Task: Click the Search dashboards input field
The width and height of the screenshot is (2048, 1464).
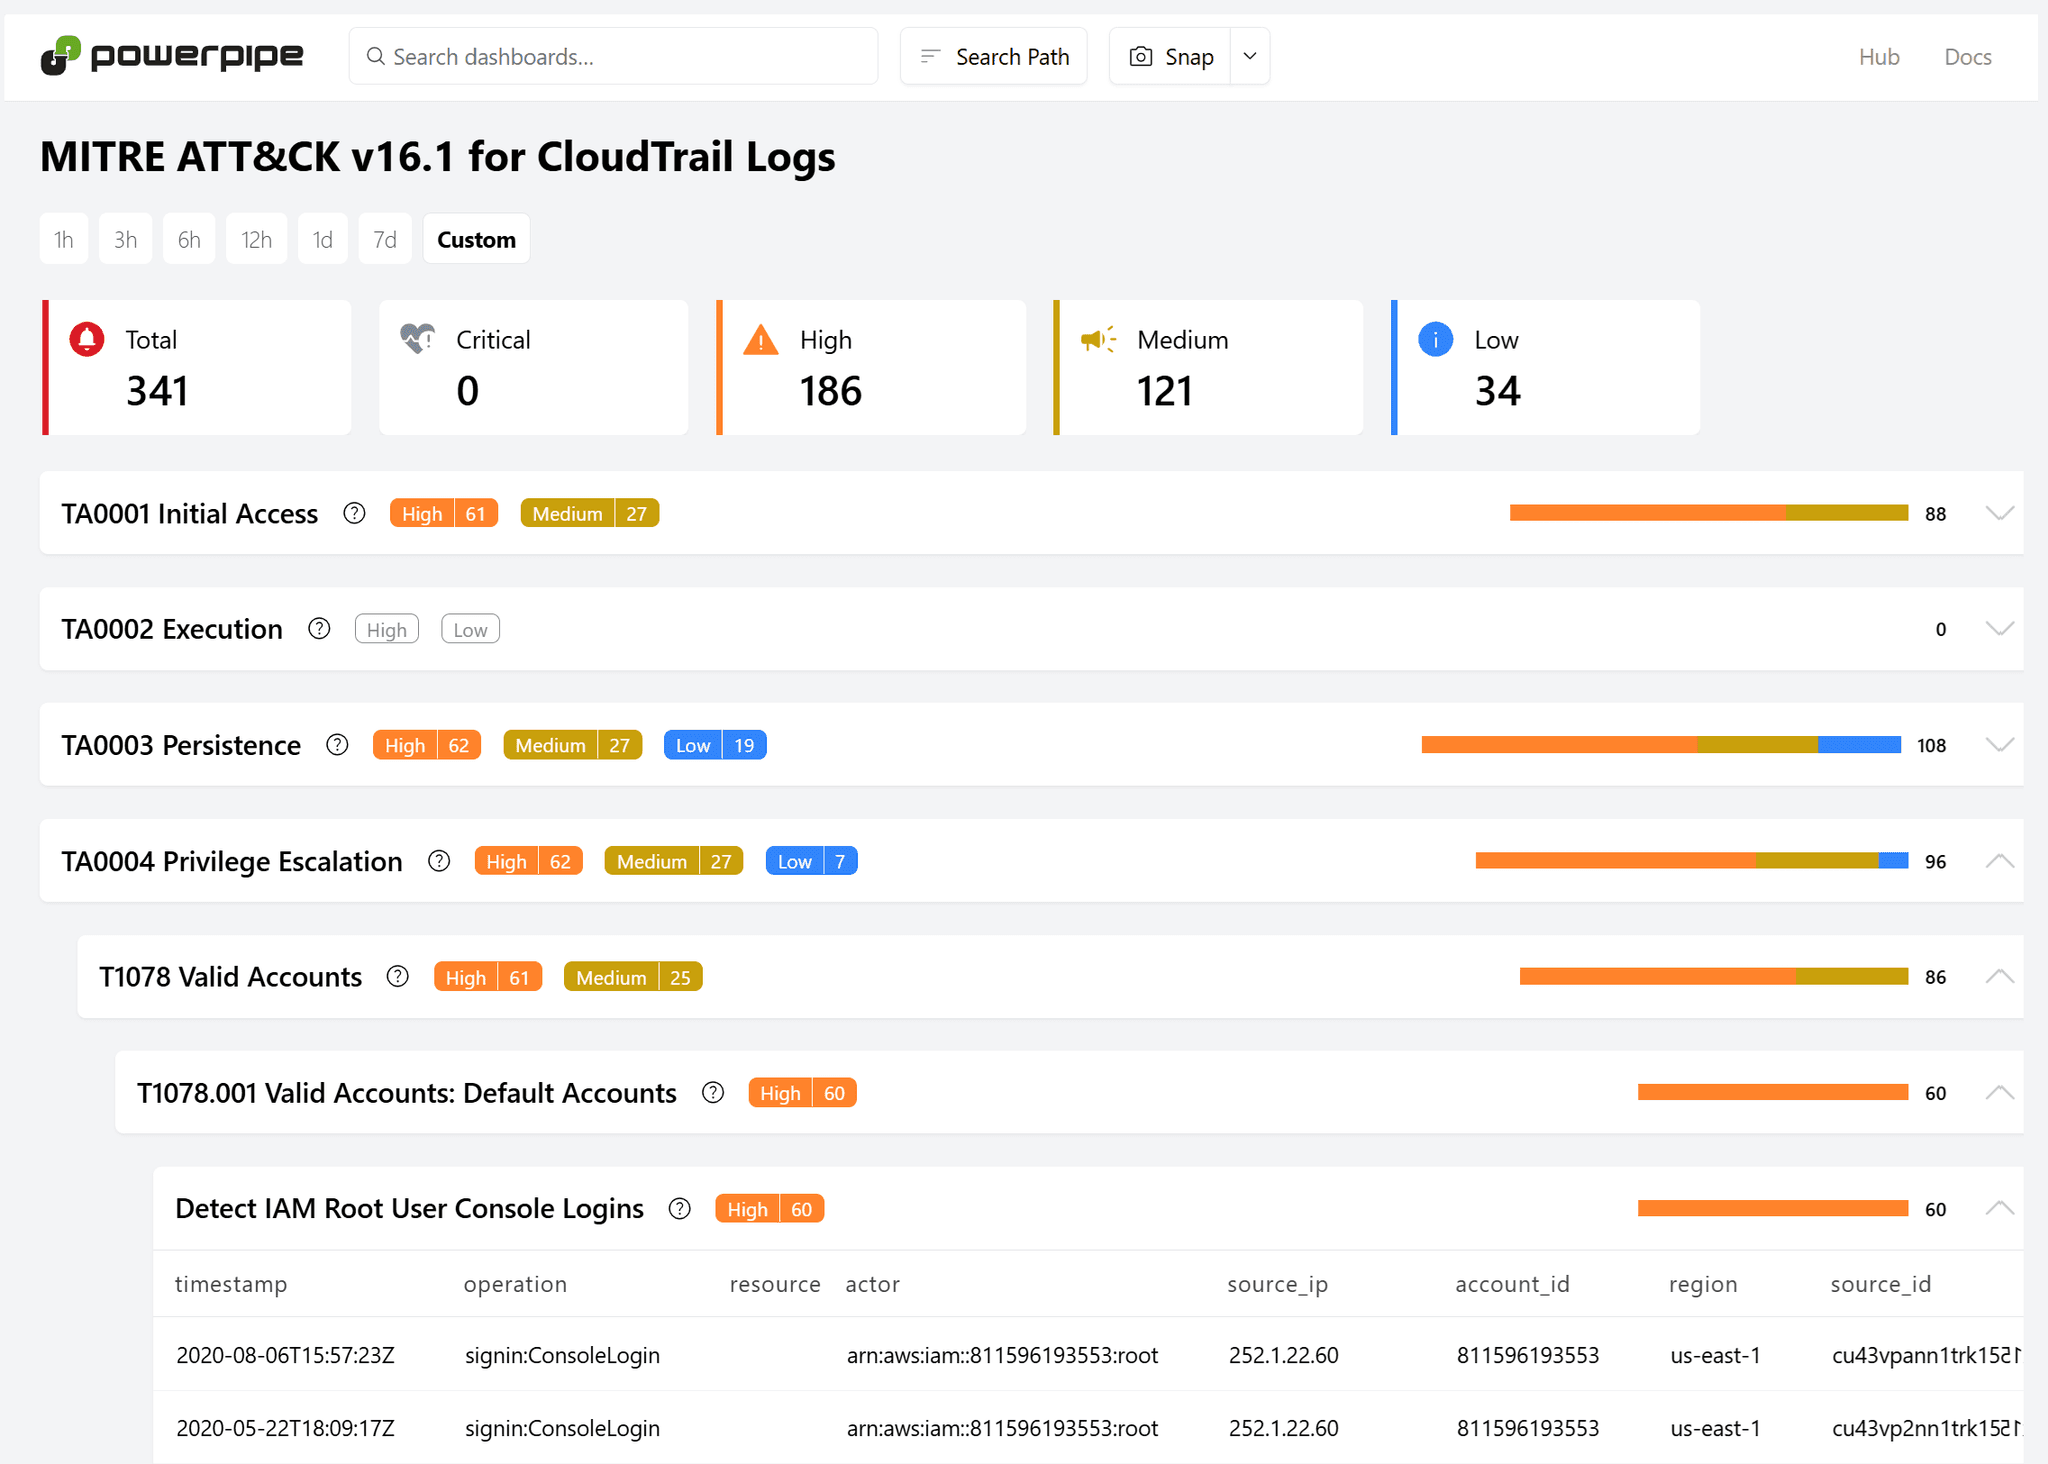Action: [613, 56]
